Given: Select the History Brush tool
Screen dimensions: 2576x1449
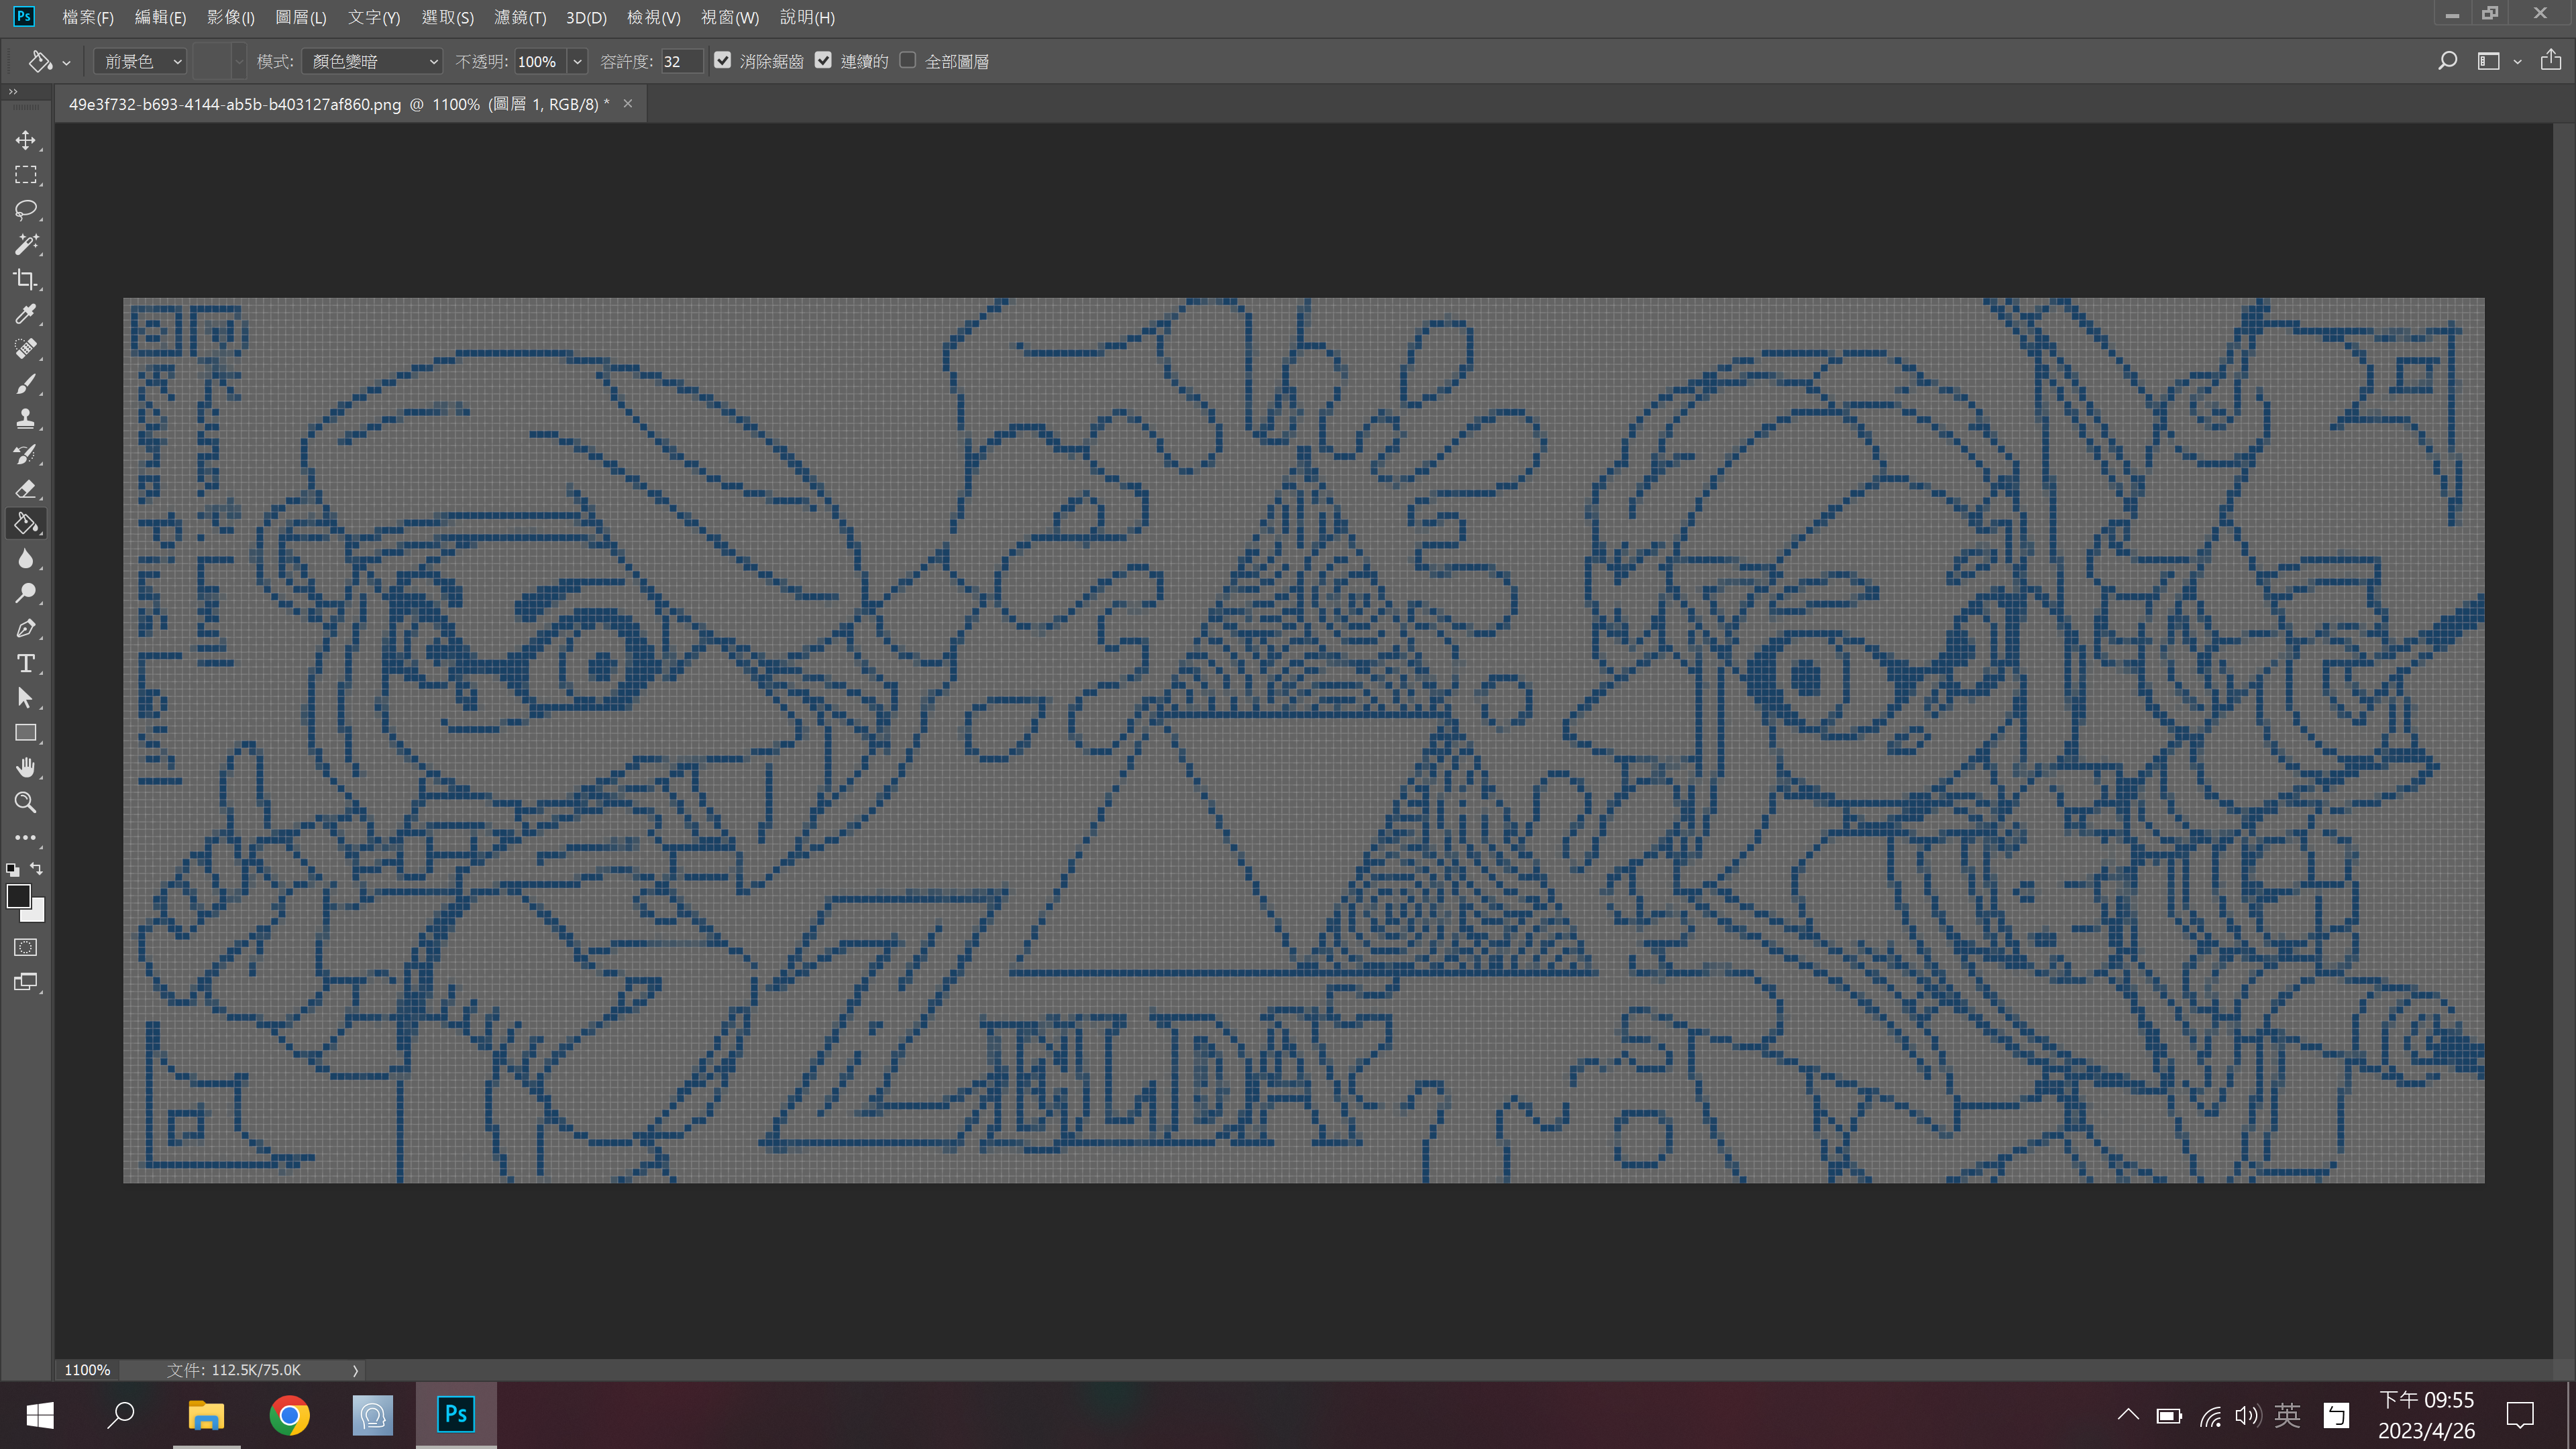Looking at the screenshot, I should point(26,454).
